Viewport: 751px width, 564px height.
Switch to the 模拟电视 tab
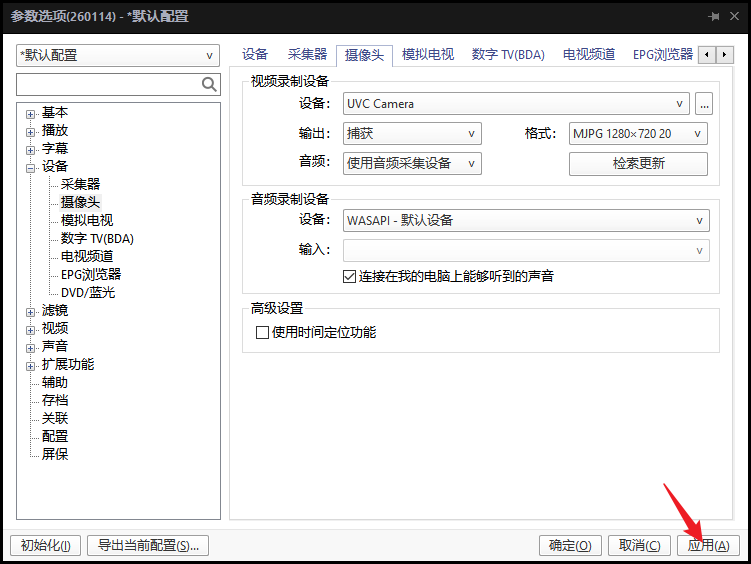click(x=427, y=55)
